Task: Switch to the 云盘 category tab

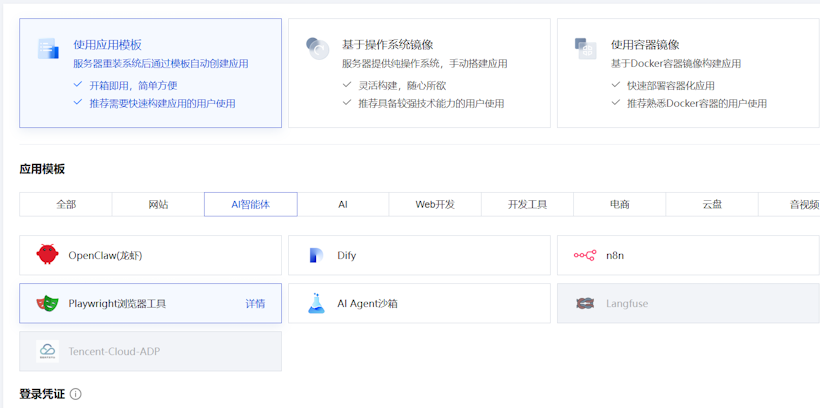Action: click(x=712, y=205)
